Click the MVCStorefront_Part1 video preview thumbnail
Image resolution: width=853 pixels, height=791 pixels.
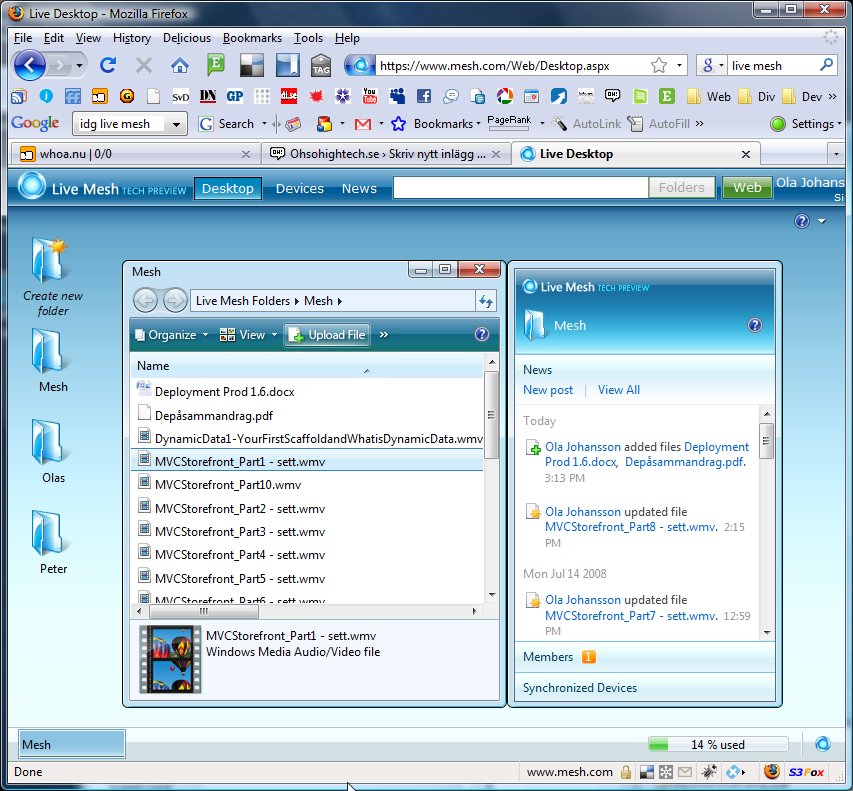point(170,659)
